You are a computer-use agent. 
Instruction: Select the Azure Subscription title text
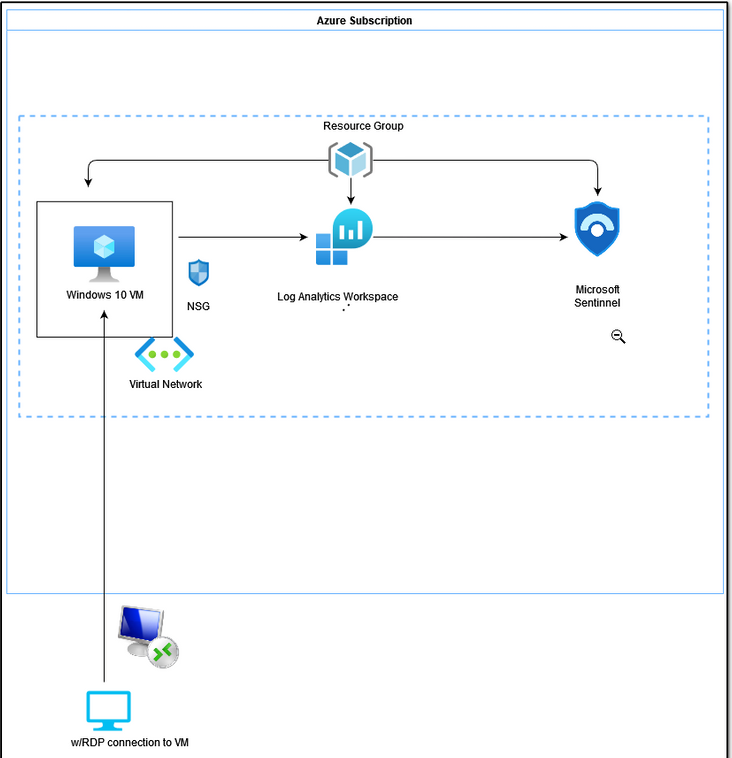tap(365, 21)
